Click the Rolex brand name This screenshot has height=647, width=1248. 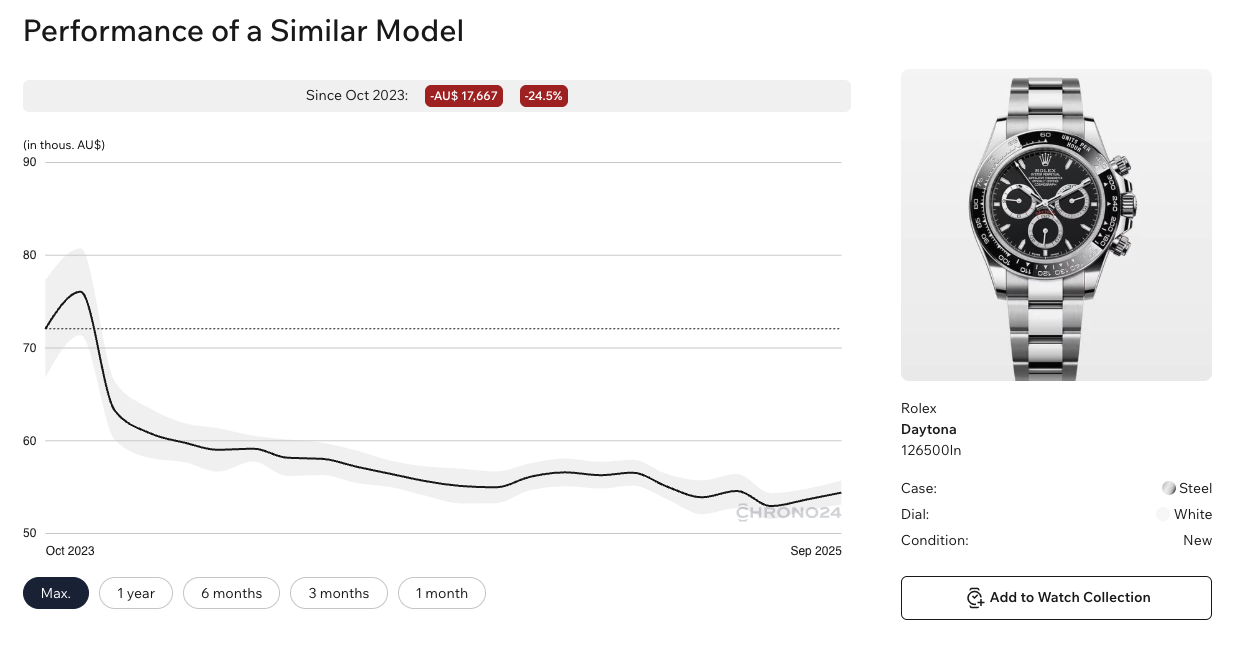[919, 408]
